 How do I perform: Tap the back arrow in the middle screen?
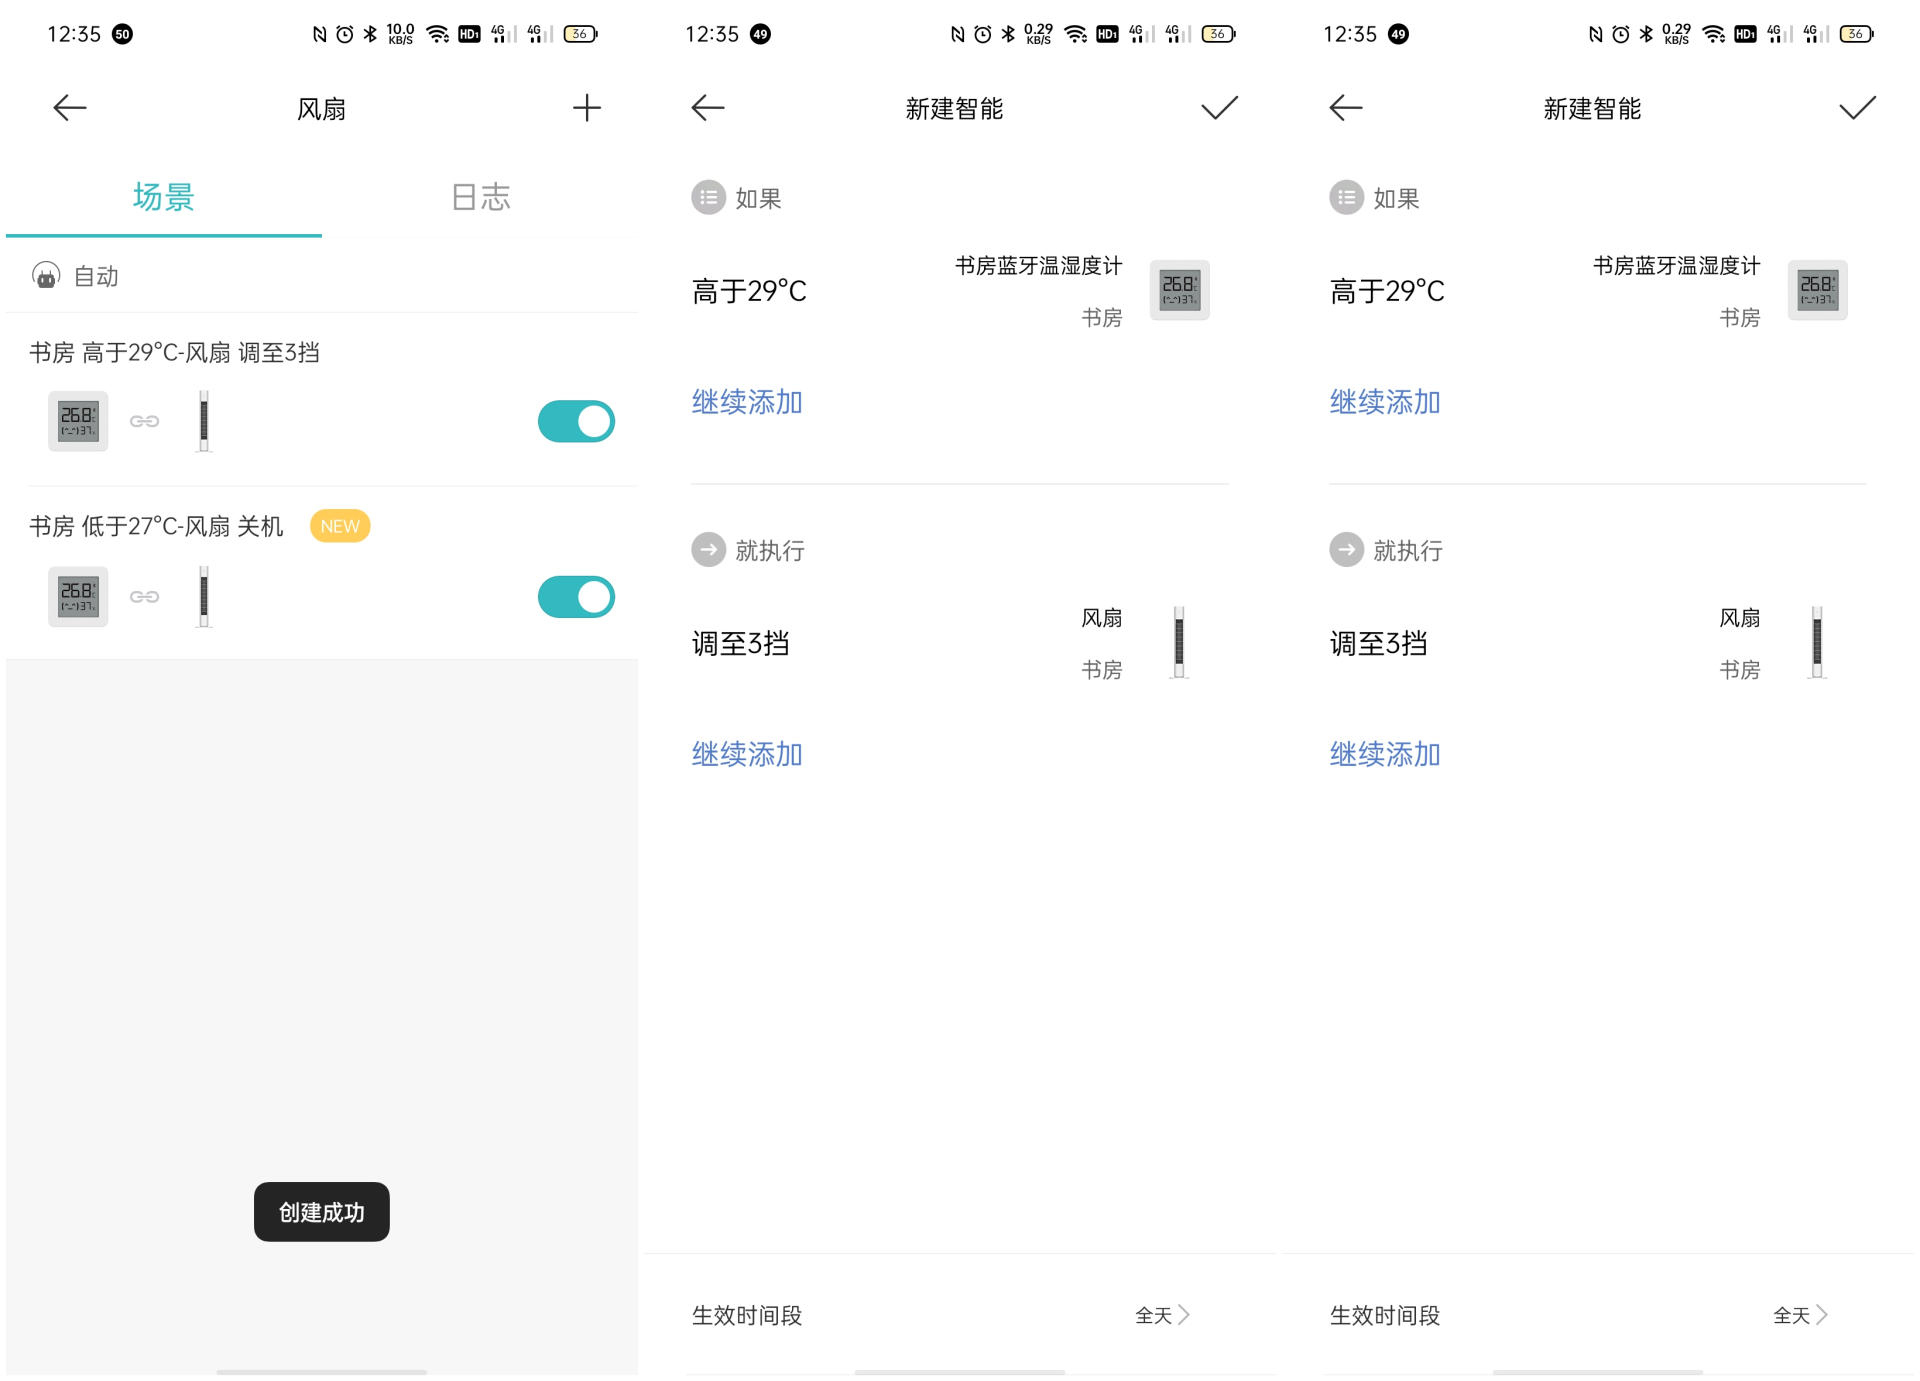click(x=708, y=108)
